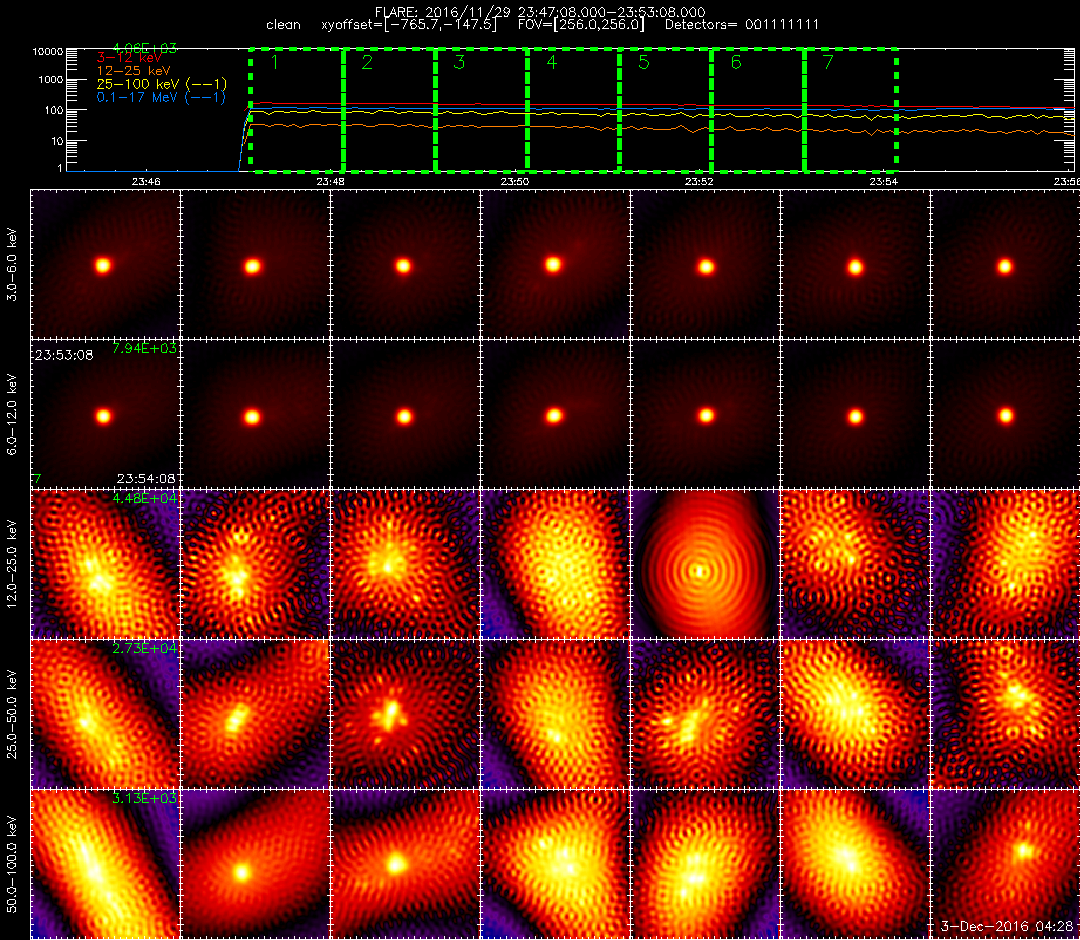1080x940 pixels.
Task: Click the 'Detectors= 001111111' text
Action: (742, 25)
